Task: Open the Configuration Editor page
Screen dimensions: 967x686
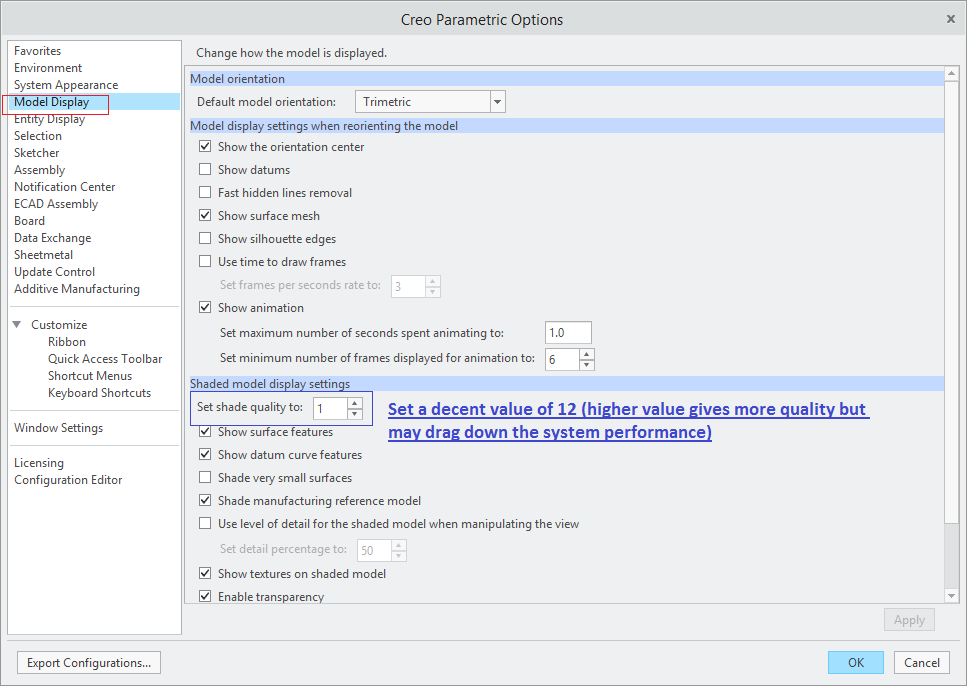Action: (68, 479)
